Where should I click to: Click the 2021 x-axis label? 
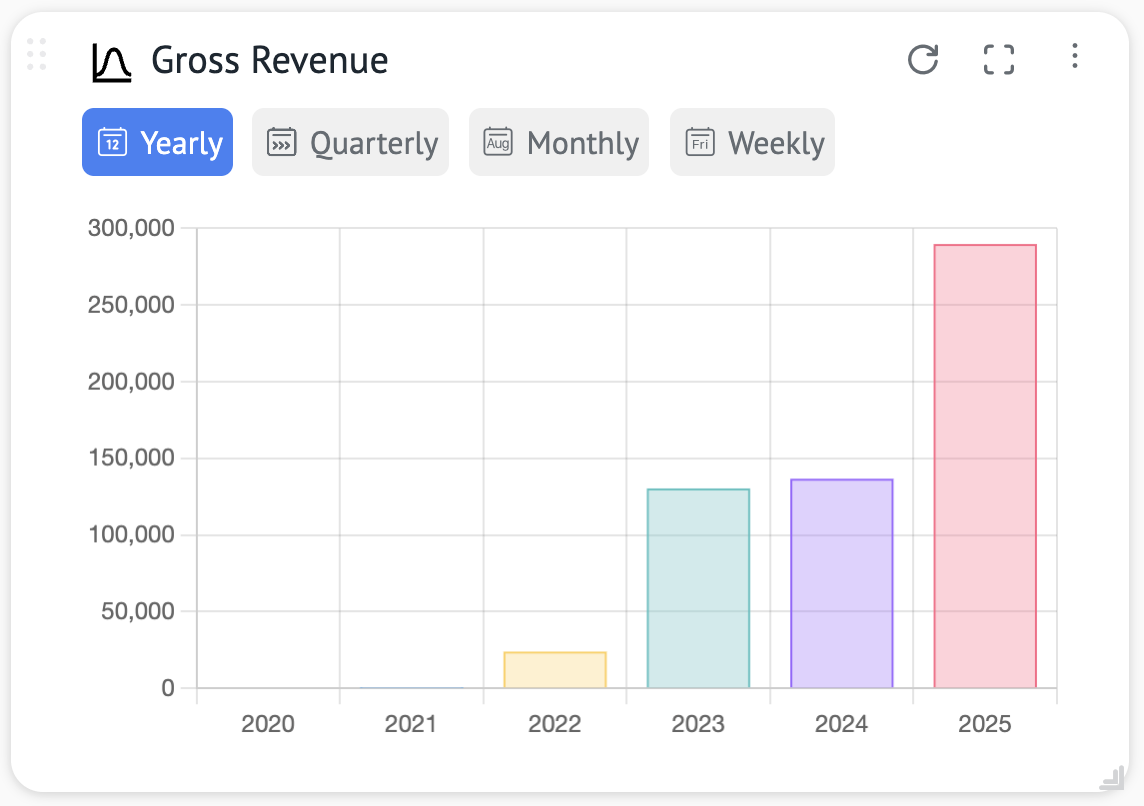(x=411, y=724)
